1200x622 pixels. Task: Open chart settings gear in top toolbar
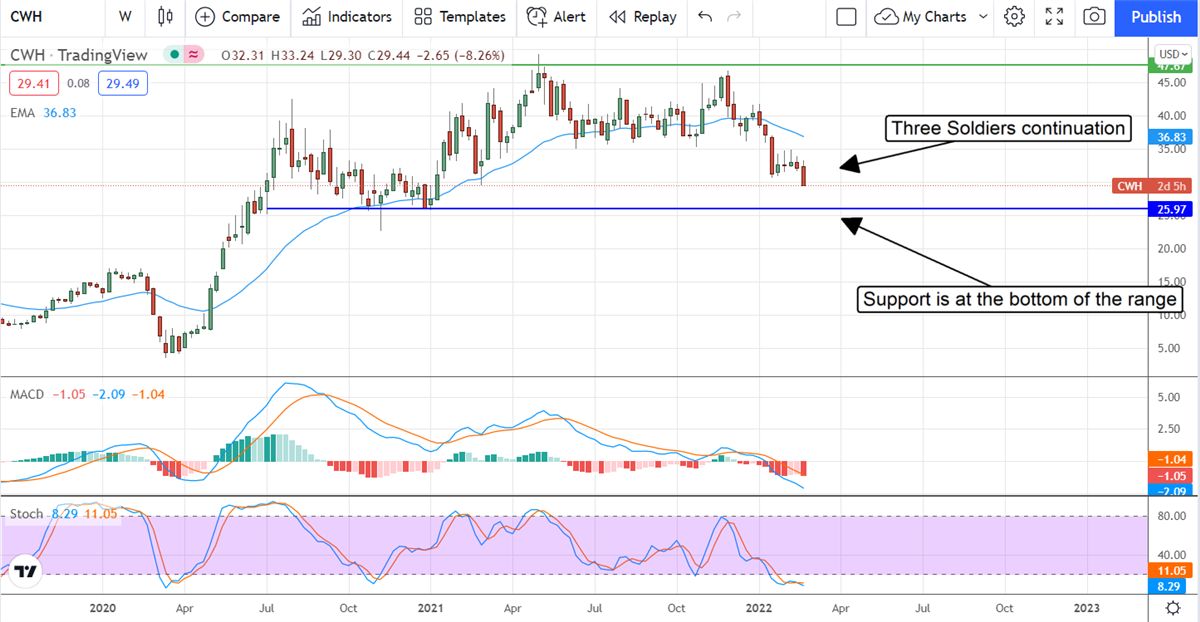[x=1015, y=16]
